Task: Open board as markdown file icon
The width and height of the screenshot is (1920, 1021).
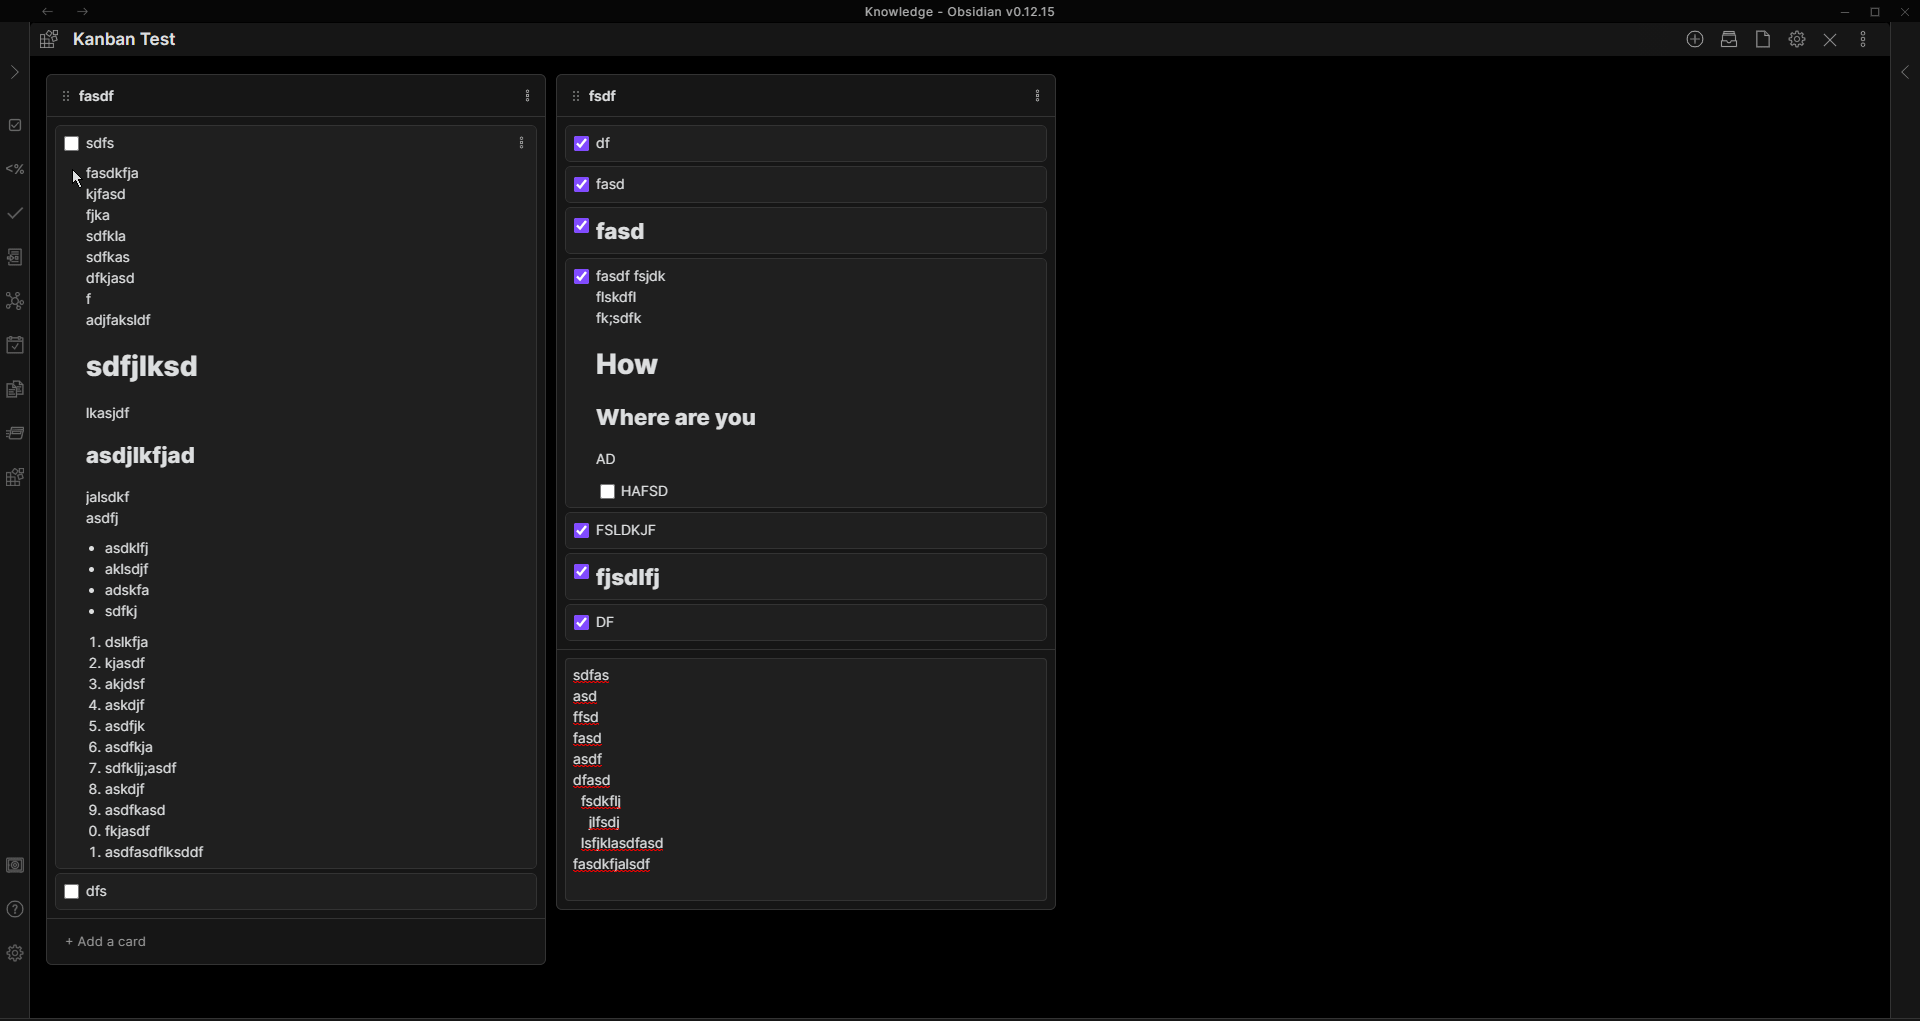Action: (1762, 39)
